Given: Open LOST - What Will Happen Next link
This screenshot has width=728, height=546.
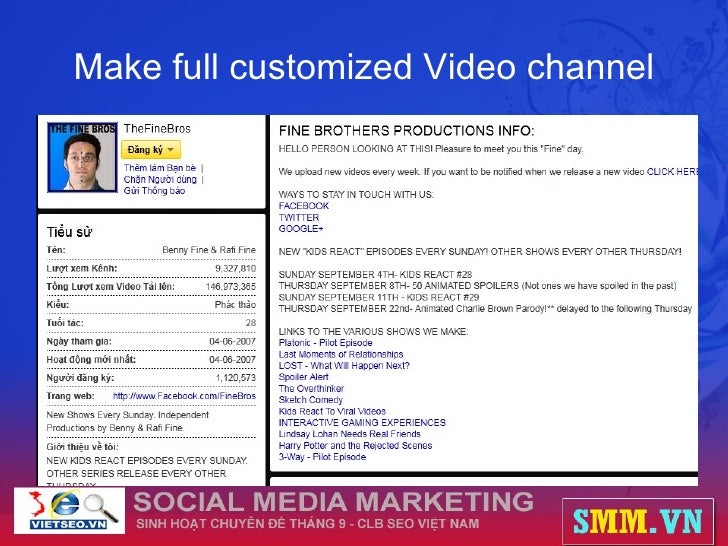Looking at the screenshot, I should pos(344,365).
